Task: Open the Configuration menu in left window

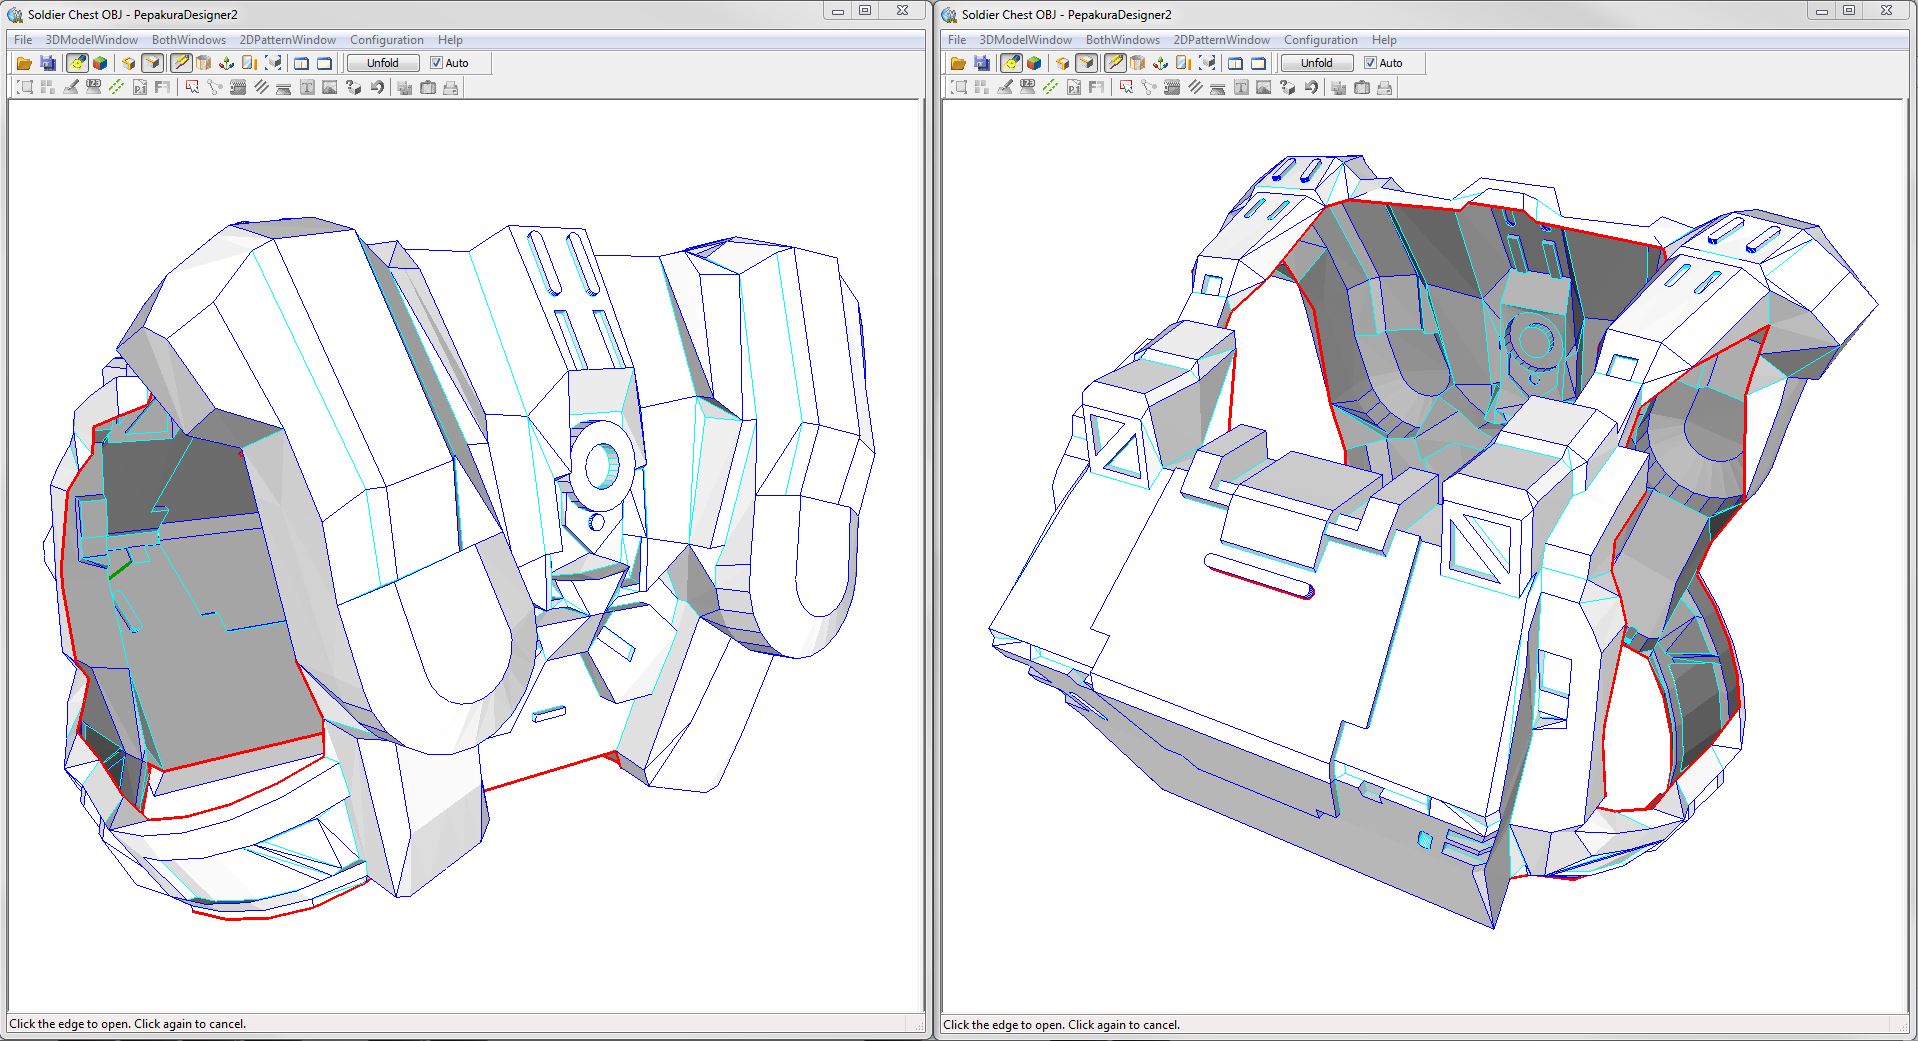Action: pyautogui.click(x=387, y=40)
